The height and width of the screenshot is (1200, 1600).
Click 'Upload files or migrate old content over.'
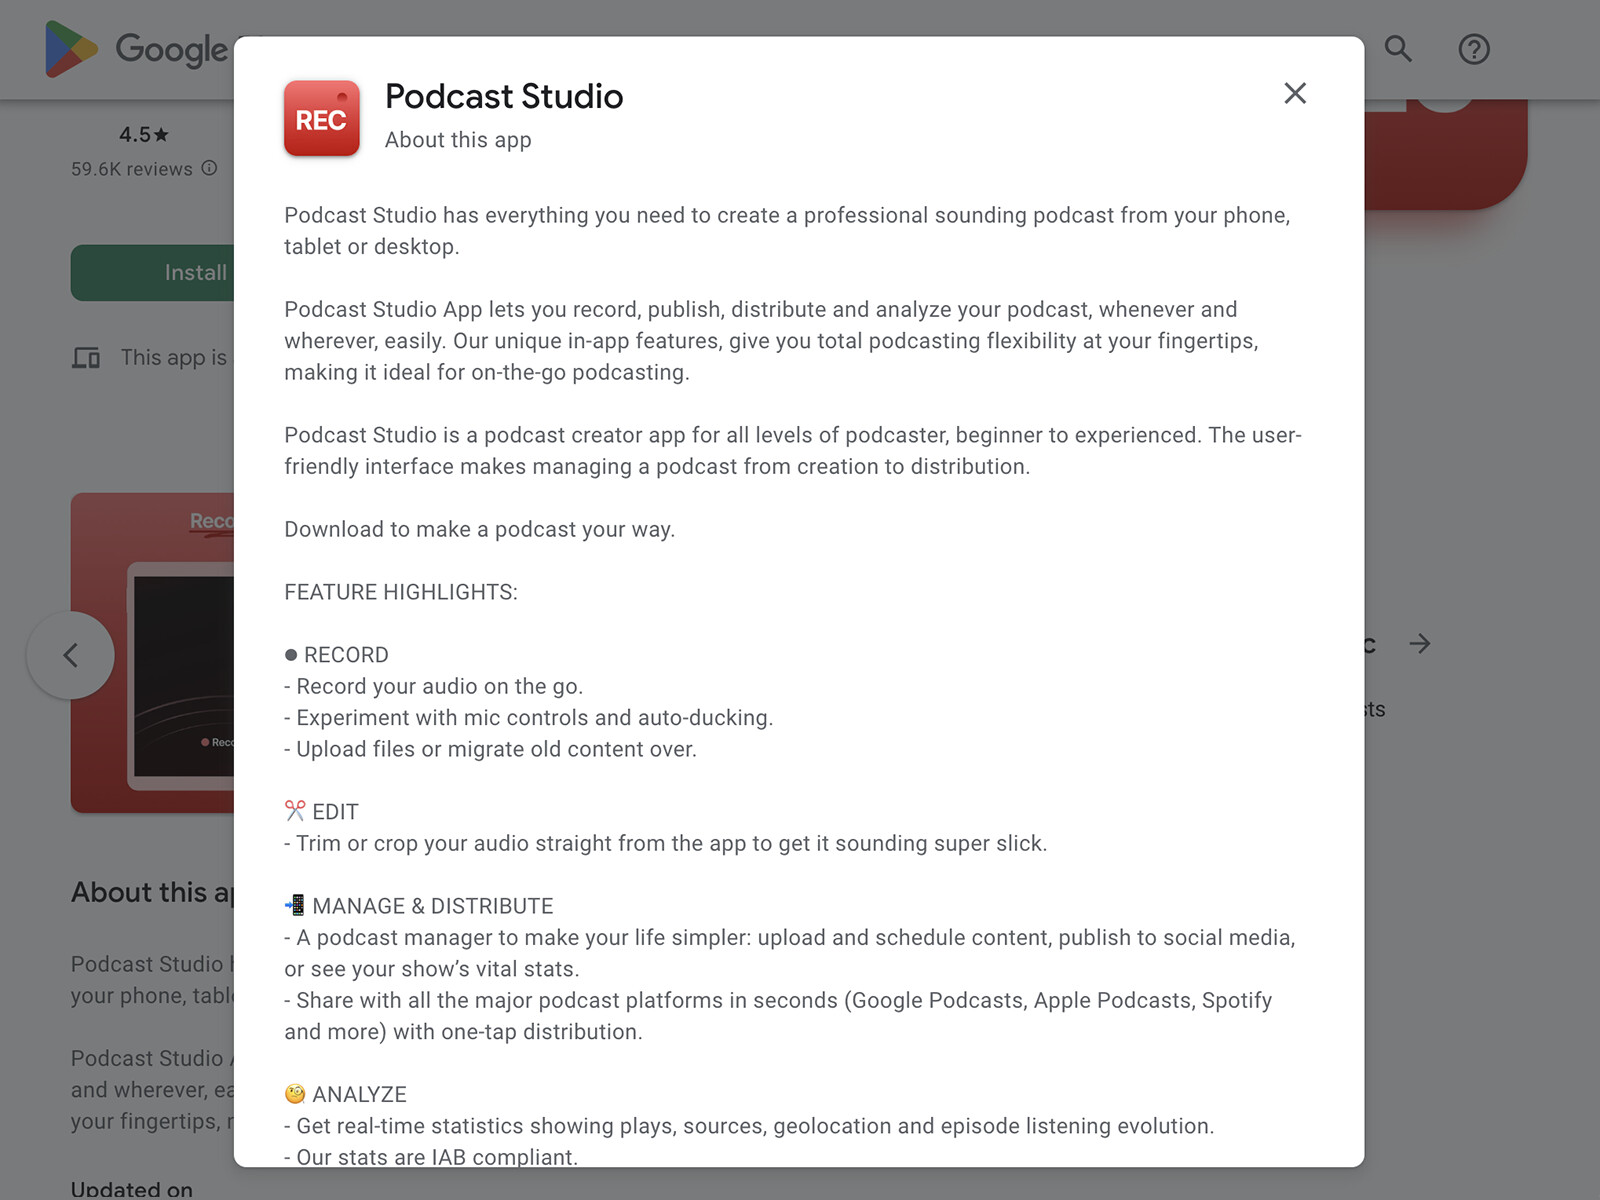coord(491,749)
